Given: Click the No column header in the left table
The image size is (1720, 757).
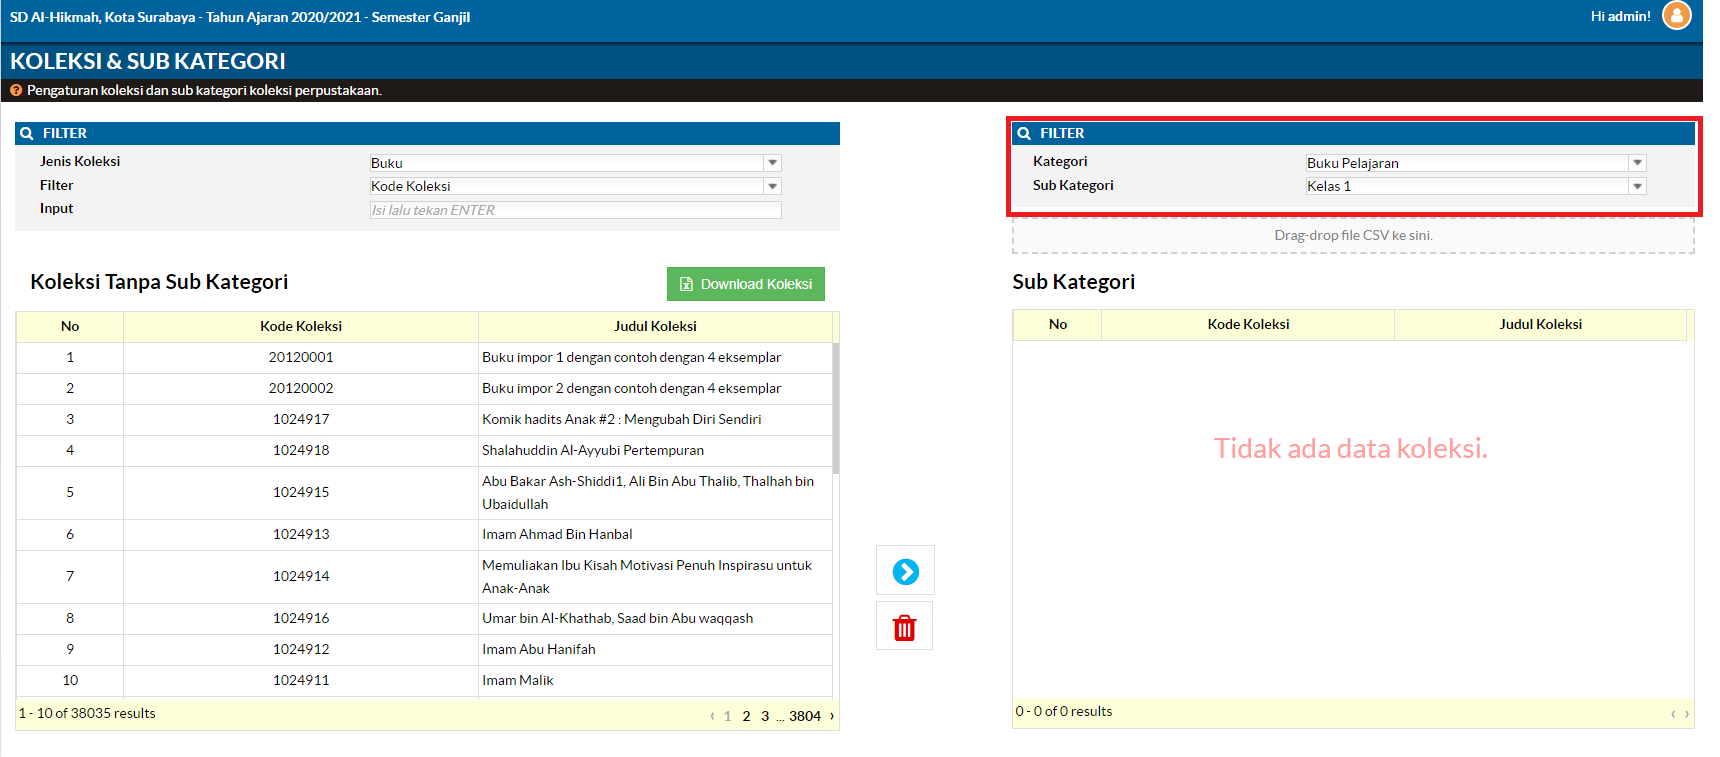Looking at the screenshot, I should (70, 327).
